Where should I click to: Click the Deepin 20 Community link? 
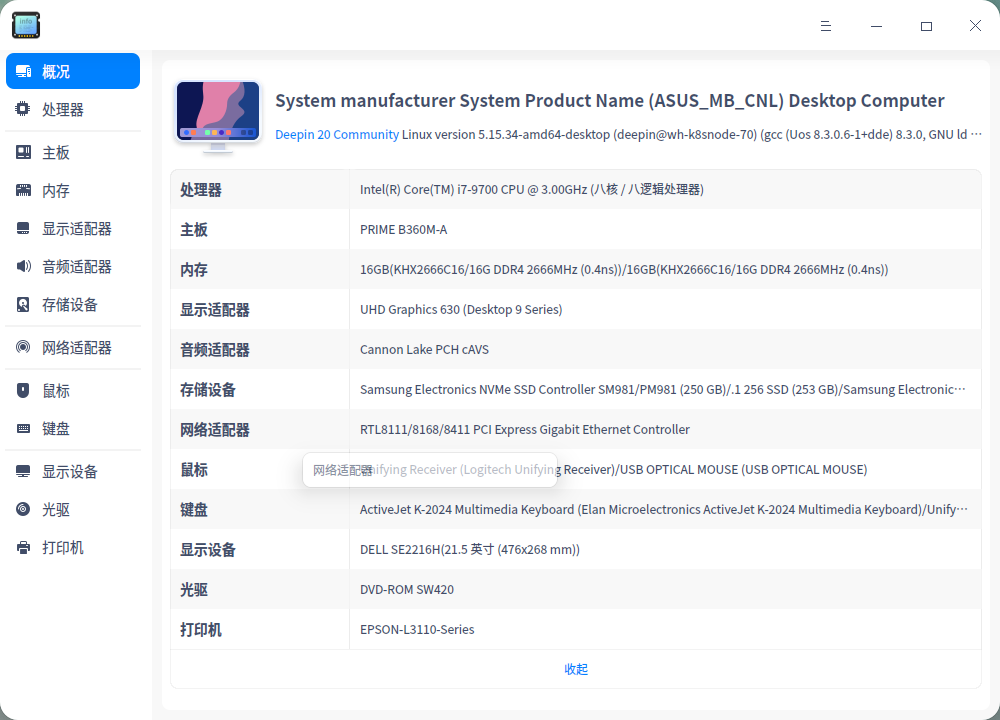[337, 135]
